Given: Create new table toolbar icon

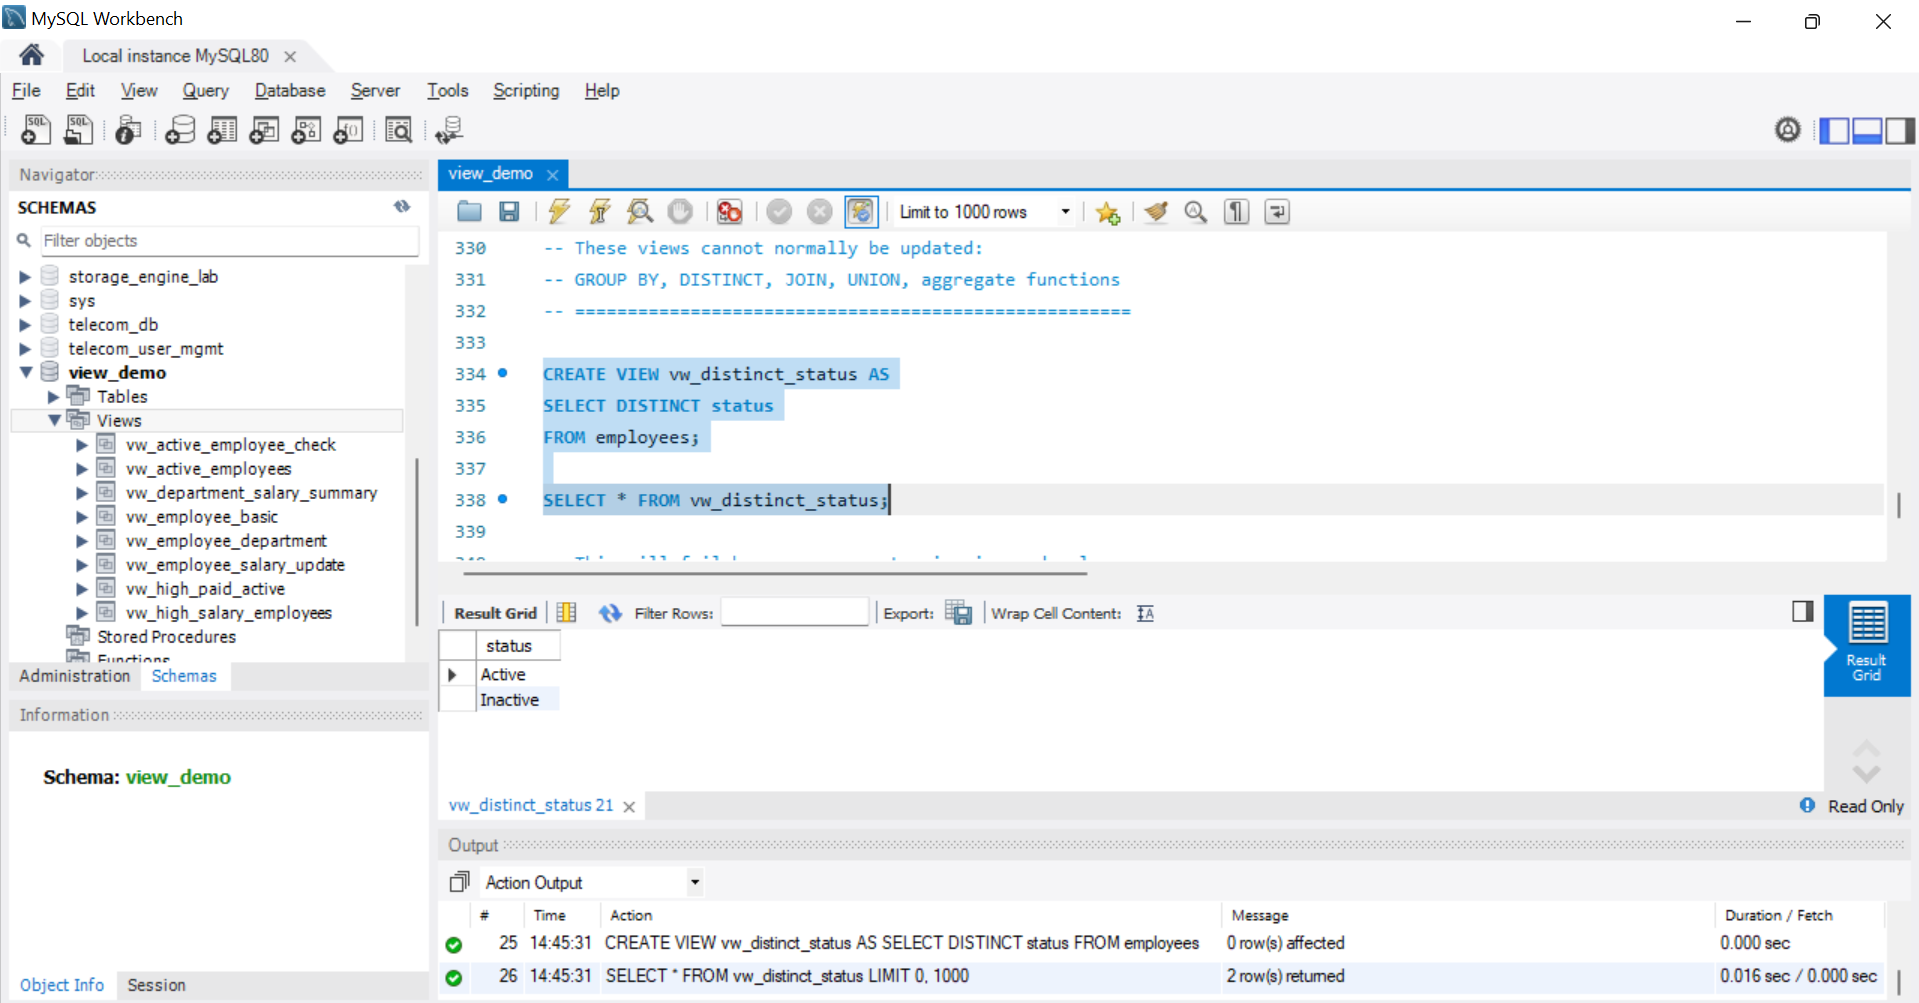Looking at the screenshot, I should click(x=222, y=130).
